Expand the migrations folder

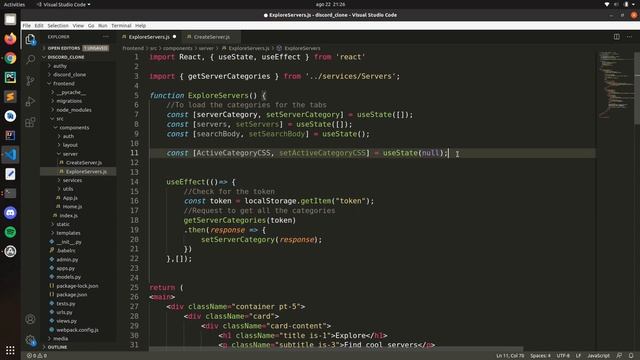tap(69, 101)
